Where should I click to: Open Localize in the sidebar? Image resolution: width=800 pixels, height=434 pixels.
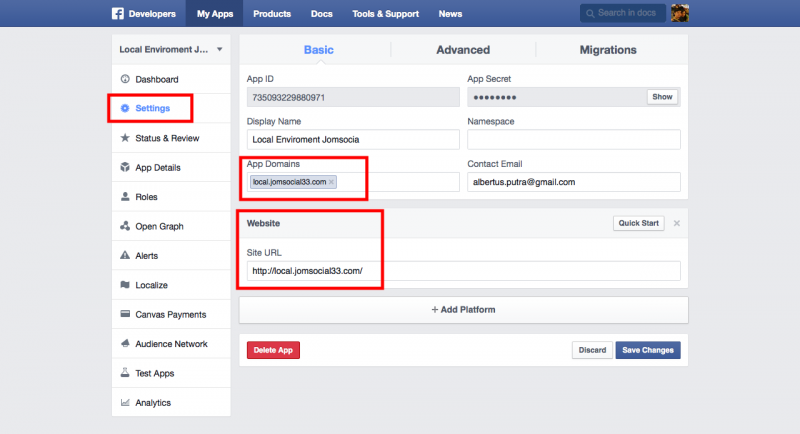(171, 285)
